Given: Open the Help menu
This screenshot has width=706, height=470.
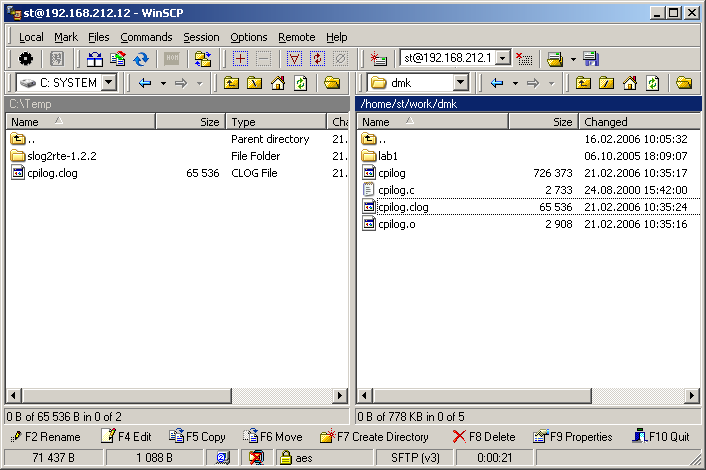Looking at the screenshot, I should pos(336,37).
